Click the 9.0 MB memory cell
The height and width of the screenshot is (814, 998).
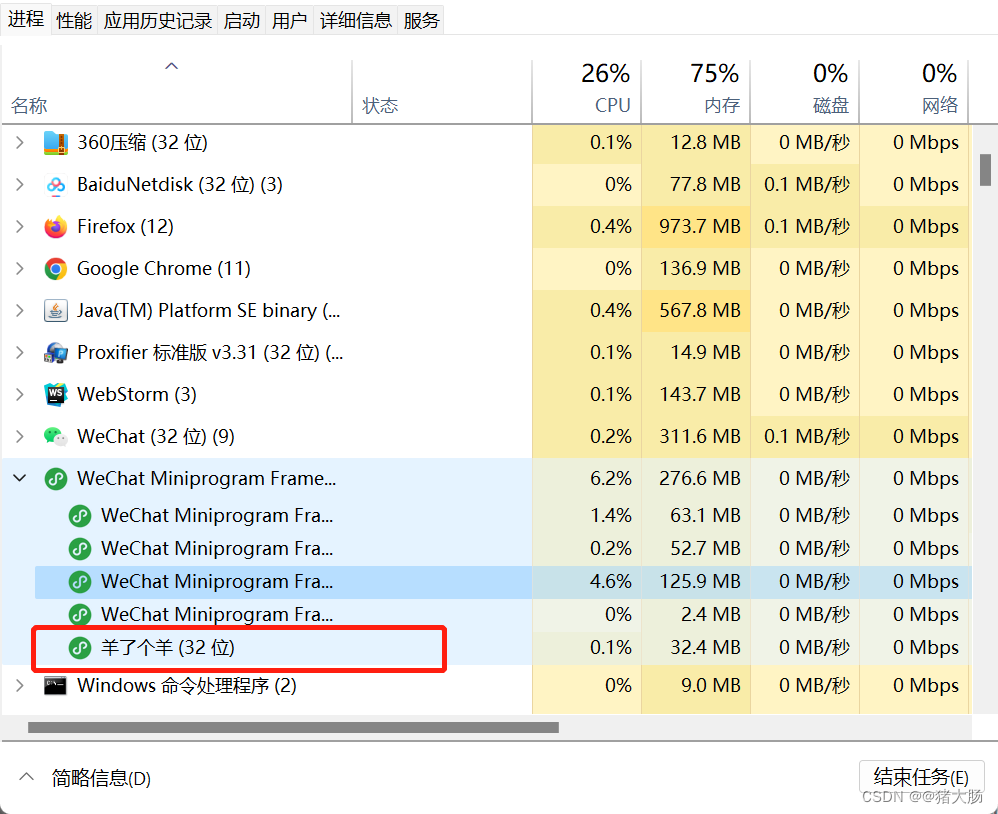[x=696, y=685]
